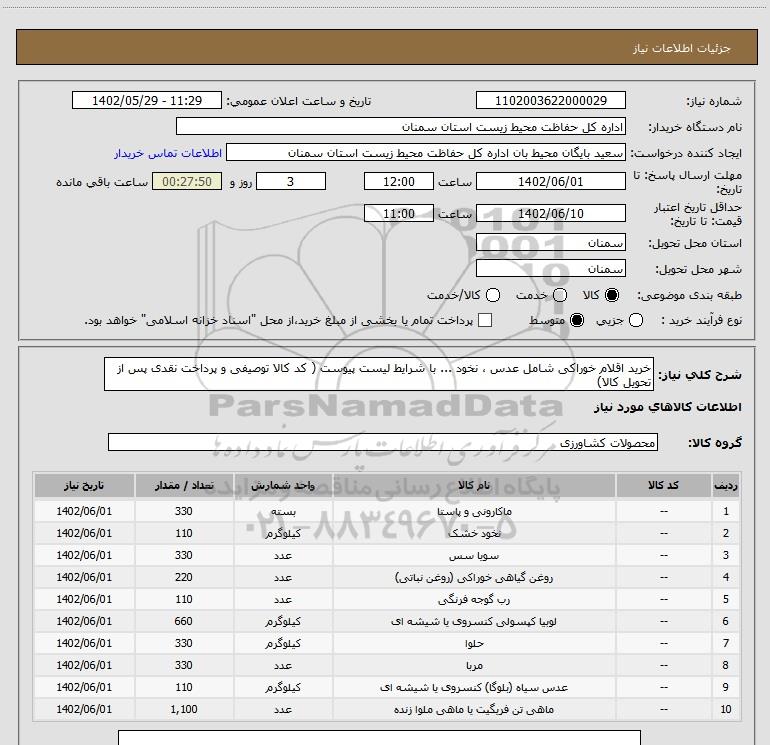770x745 pixels.
Task: Select the جزیی purchase type radio
Action: coord(665,320)
